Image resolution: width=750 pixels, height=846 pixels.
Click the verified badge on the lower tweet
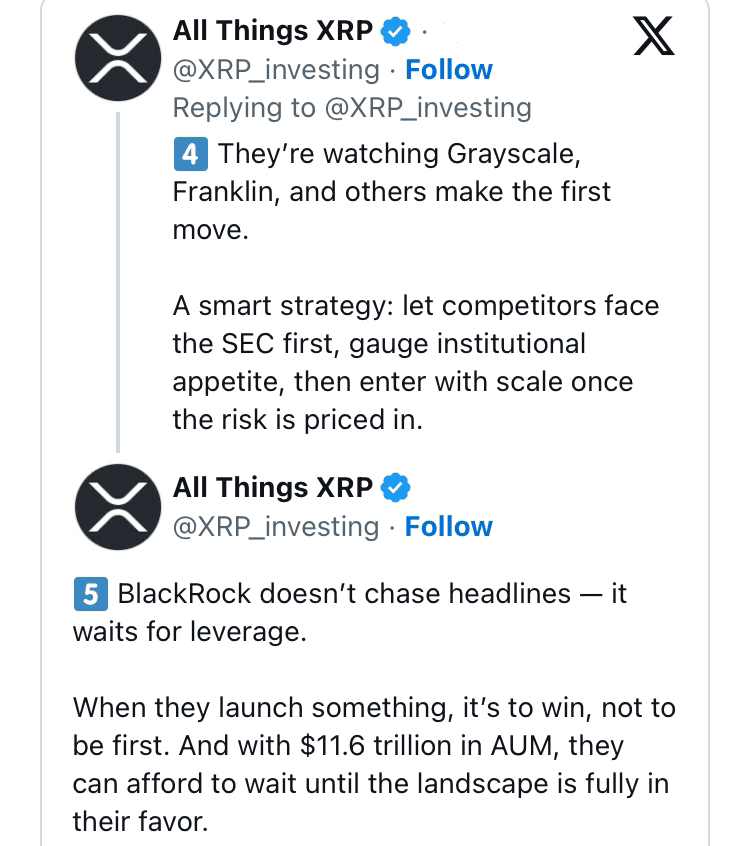tap(396, 488)
